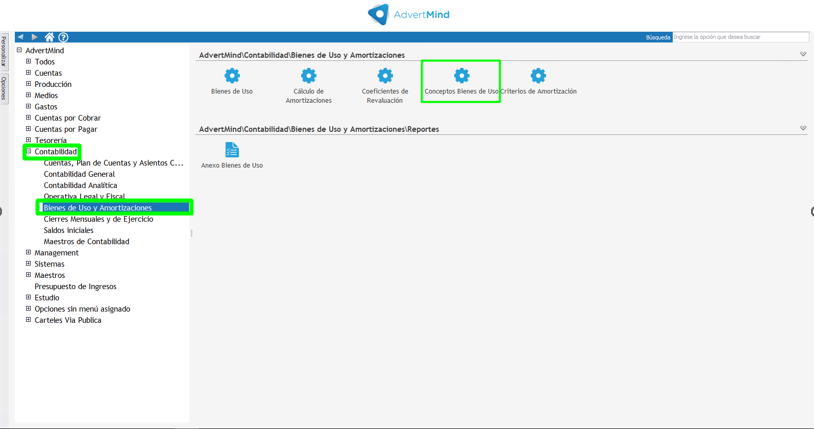The image size is (814, 429).
Task: Expand the Medios tree node
Action: point(29,95)
